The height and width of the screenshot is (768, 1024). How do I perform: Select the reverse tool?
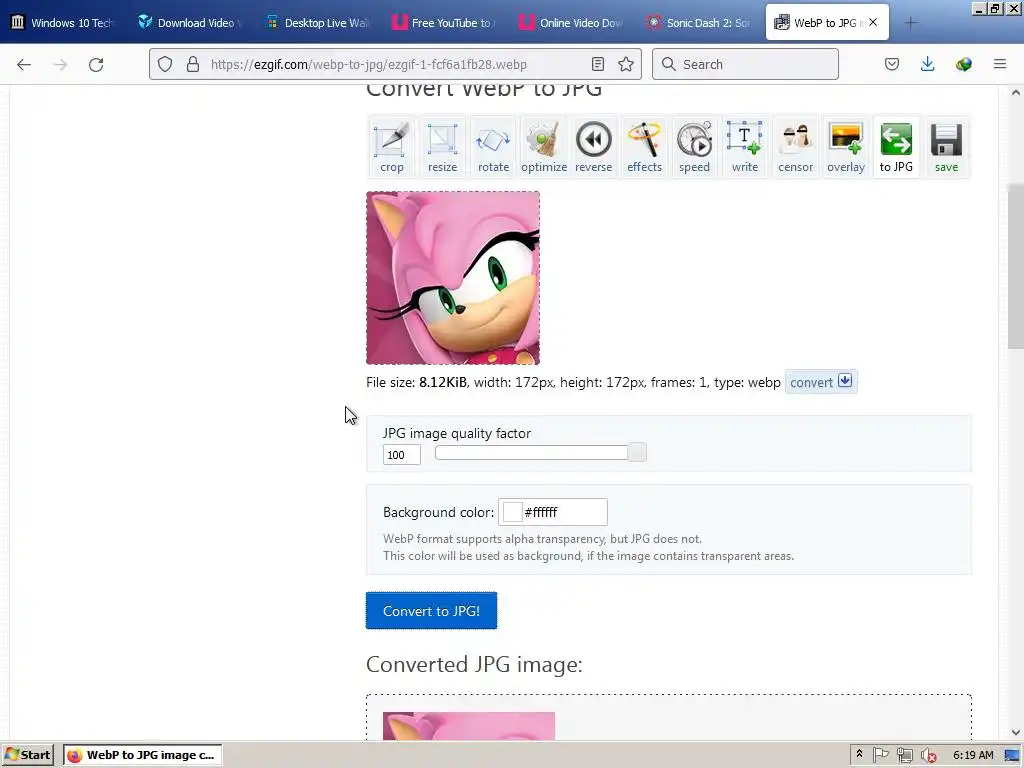tap(594, 147)
